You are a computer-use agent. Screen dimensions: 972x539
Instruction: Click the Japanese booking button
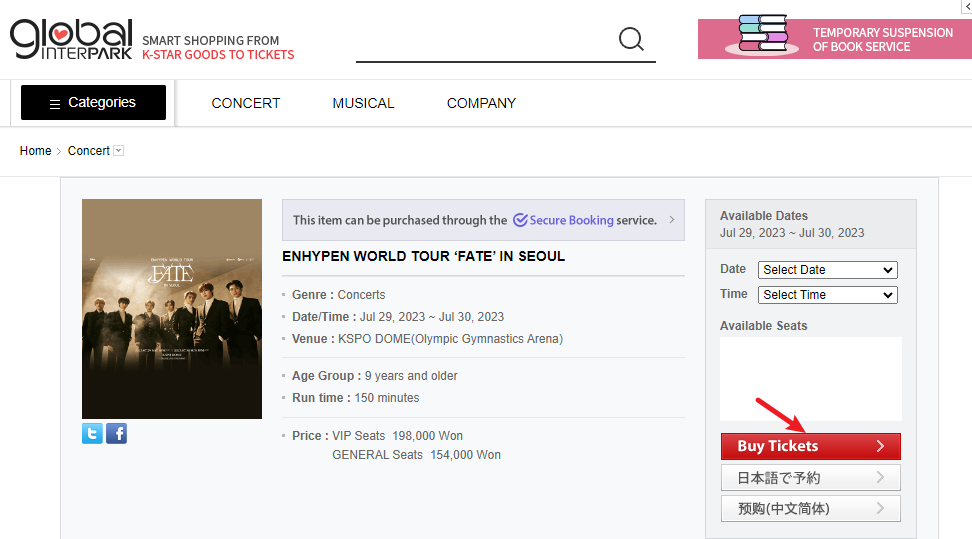coord(810,478)
